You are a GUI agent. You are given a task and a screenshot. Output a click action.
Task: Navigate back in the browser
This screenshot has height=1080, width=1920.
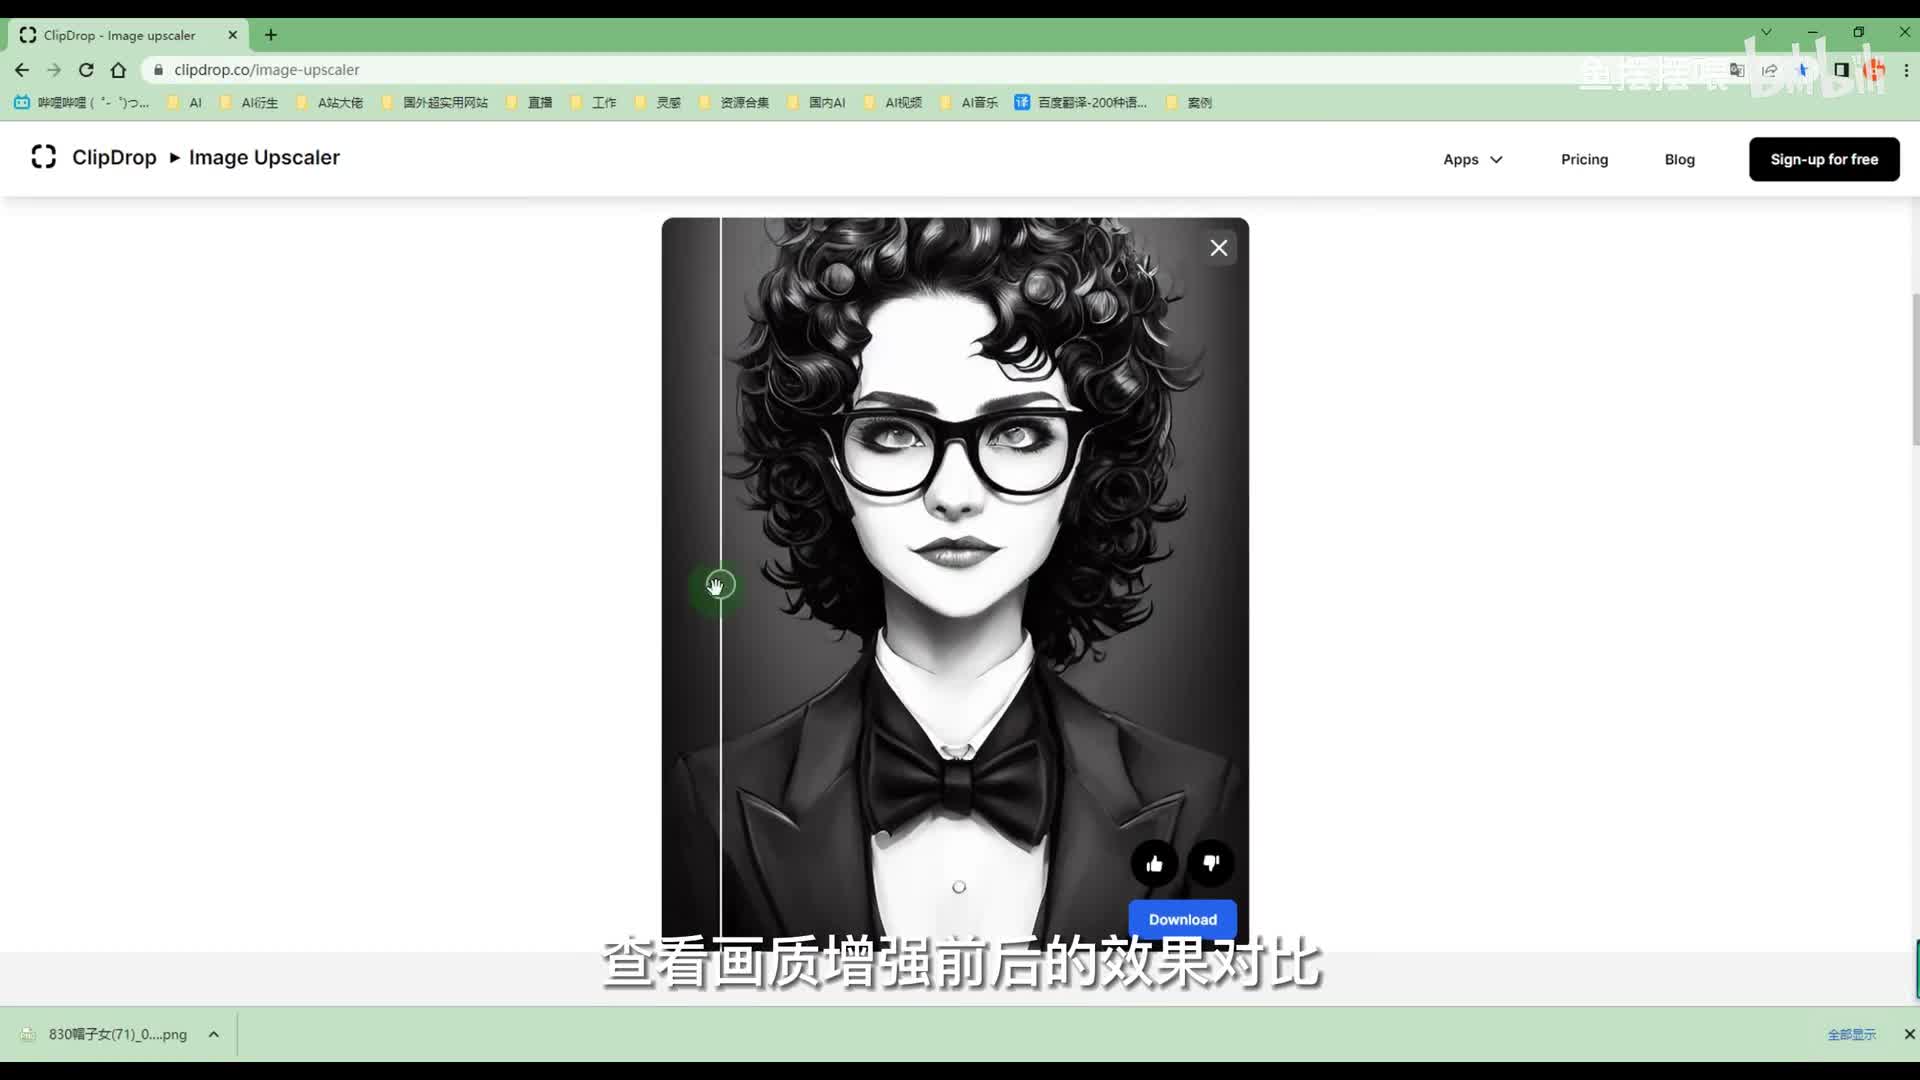[22, 70]
